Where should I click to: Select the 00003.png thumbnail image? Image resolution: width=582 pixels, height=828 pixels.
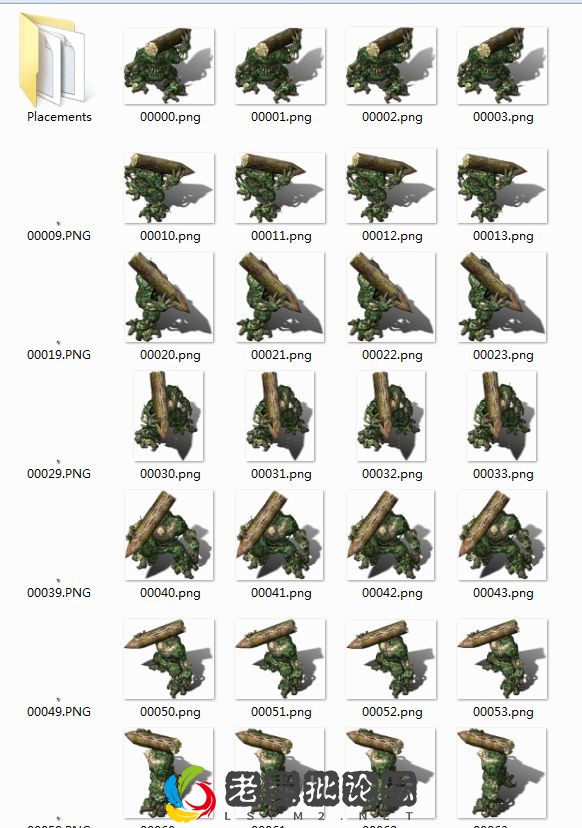click(502, 66)
